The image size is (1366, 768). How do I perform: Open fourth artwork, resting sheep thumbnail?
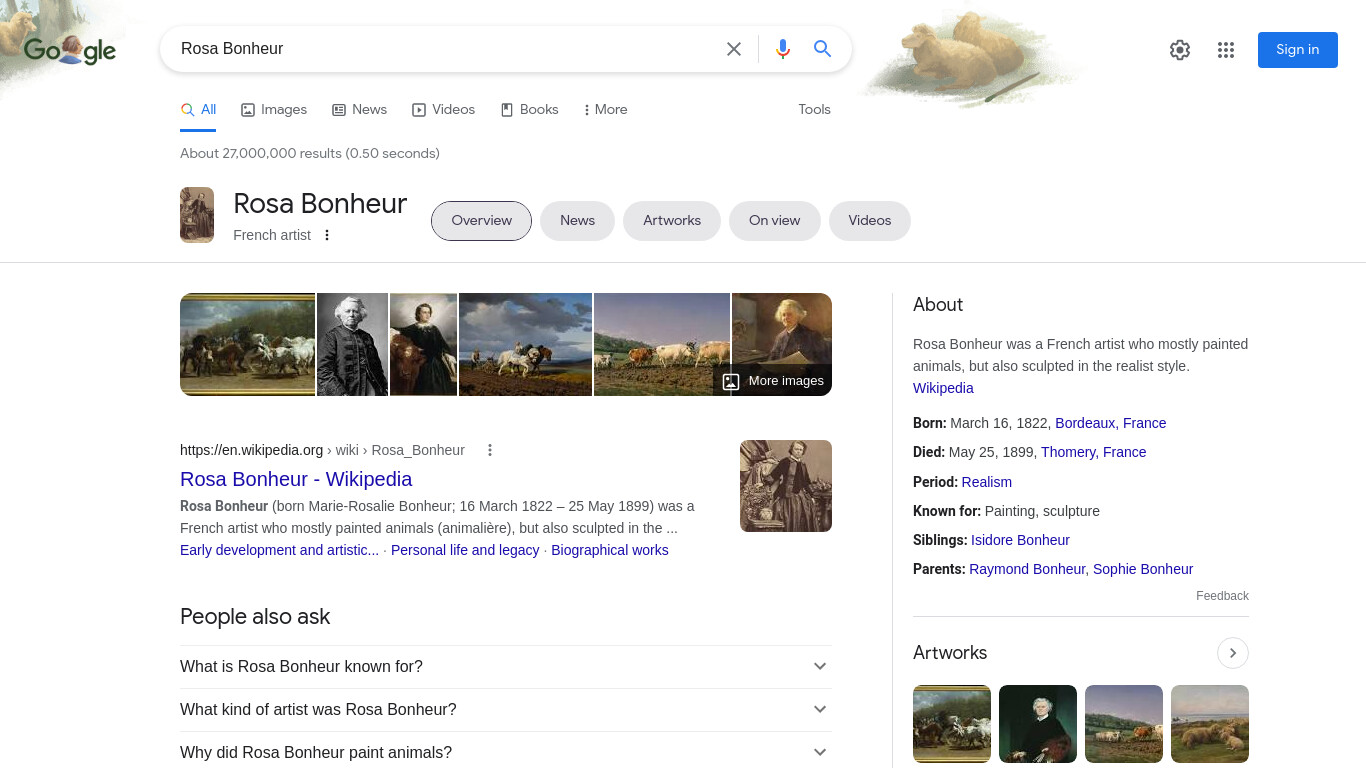(x=1210, y=724)
